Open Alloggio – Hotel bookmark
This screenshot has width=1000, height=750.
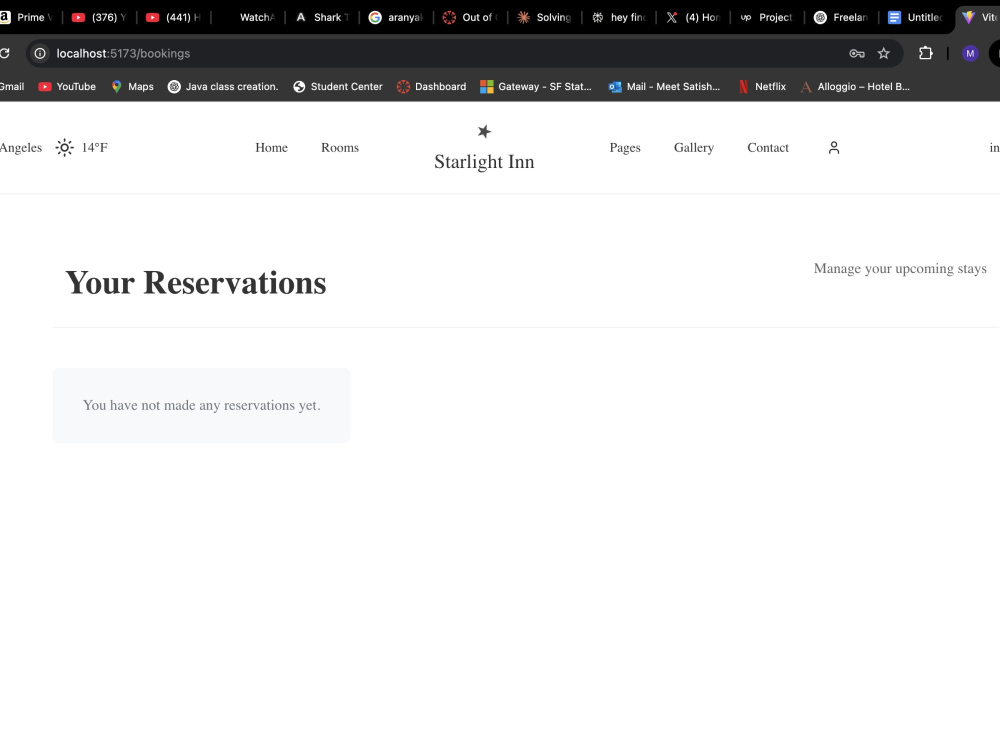coord(855,87)
